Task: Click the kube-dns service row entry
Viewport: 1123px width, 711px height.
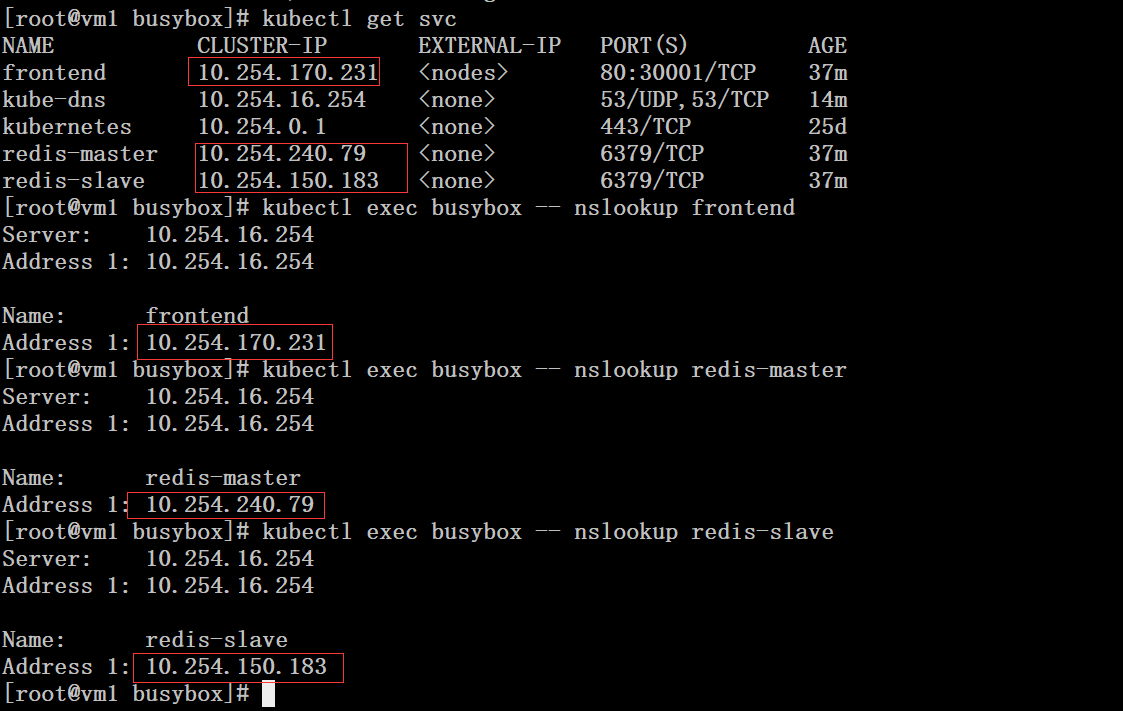Action: pos(53,98)
